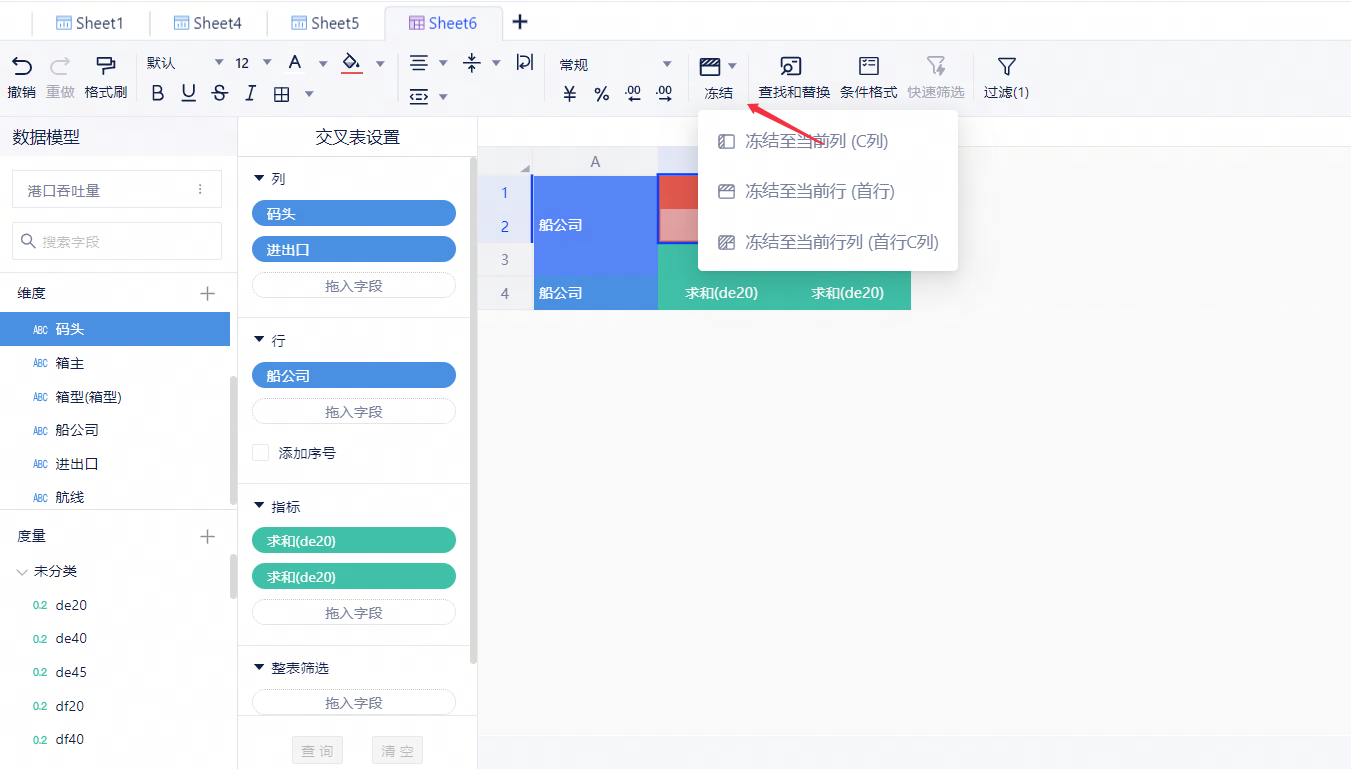This screenshot has width=1351, height=769.
Task: Switch to the Sheet4 tab
Action: (207, 23)
